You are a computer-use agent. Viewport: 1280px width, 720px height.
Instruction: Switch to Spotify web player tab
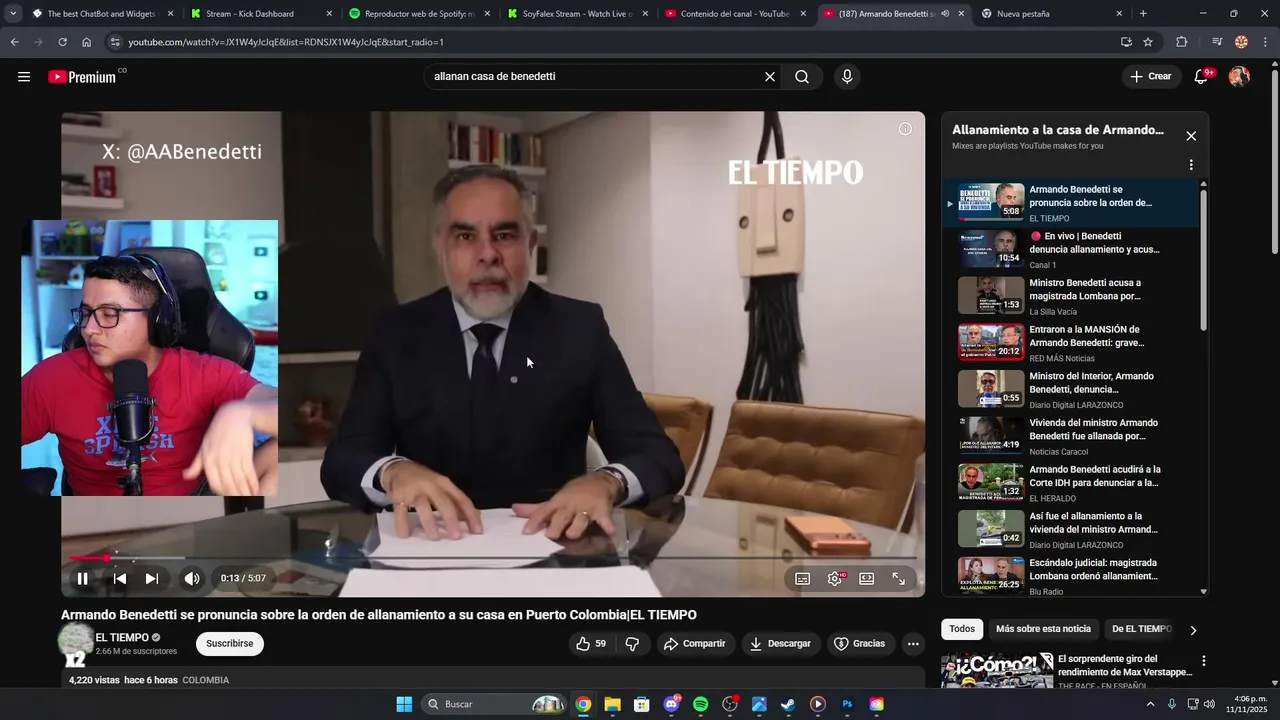click(x=416, y=14)
